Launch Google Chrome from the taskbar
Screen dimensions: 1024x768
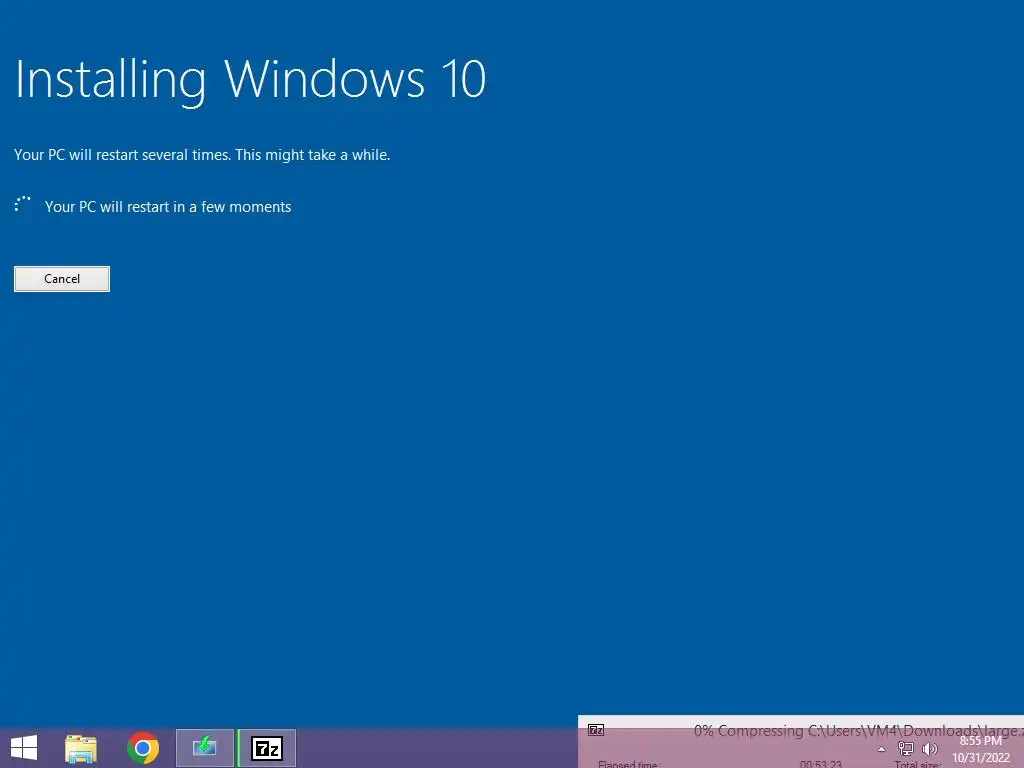tap(143, 748)
